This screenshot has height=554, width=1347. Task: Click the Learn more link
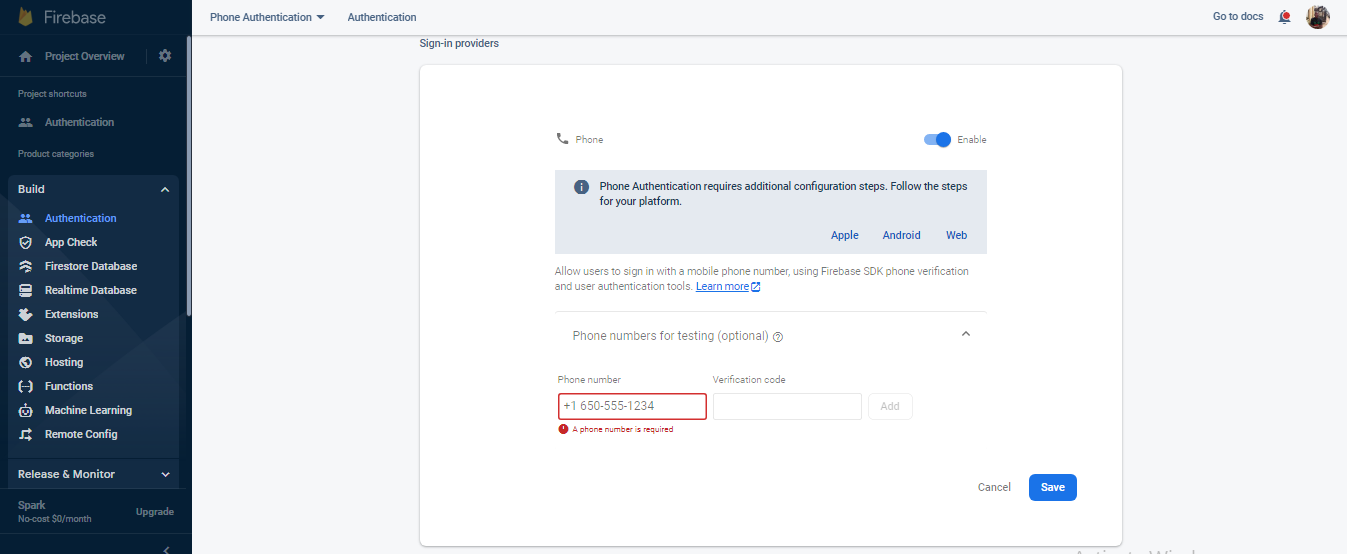tap(722, 286)
